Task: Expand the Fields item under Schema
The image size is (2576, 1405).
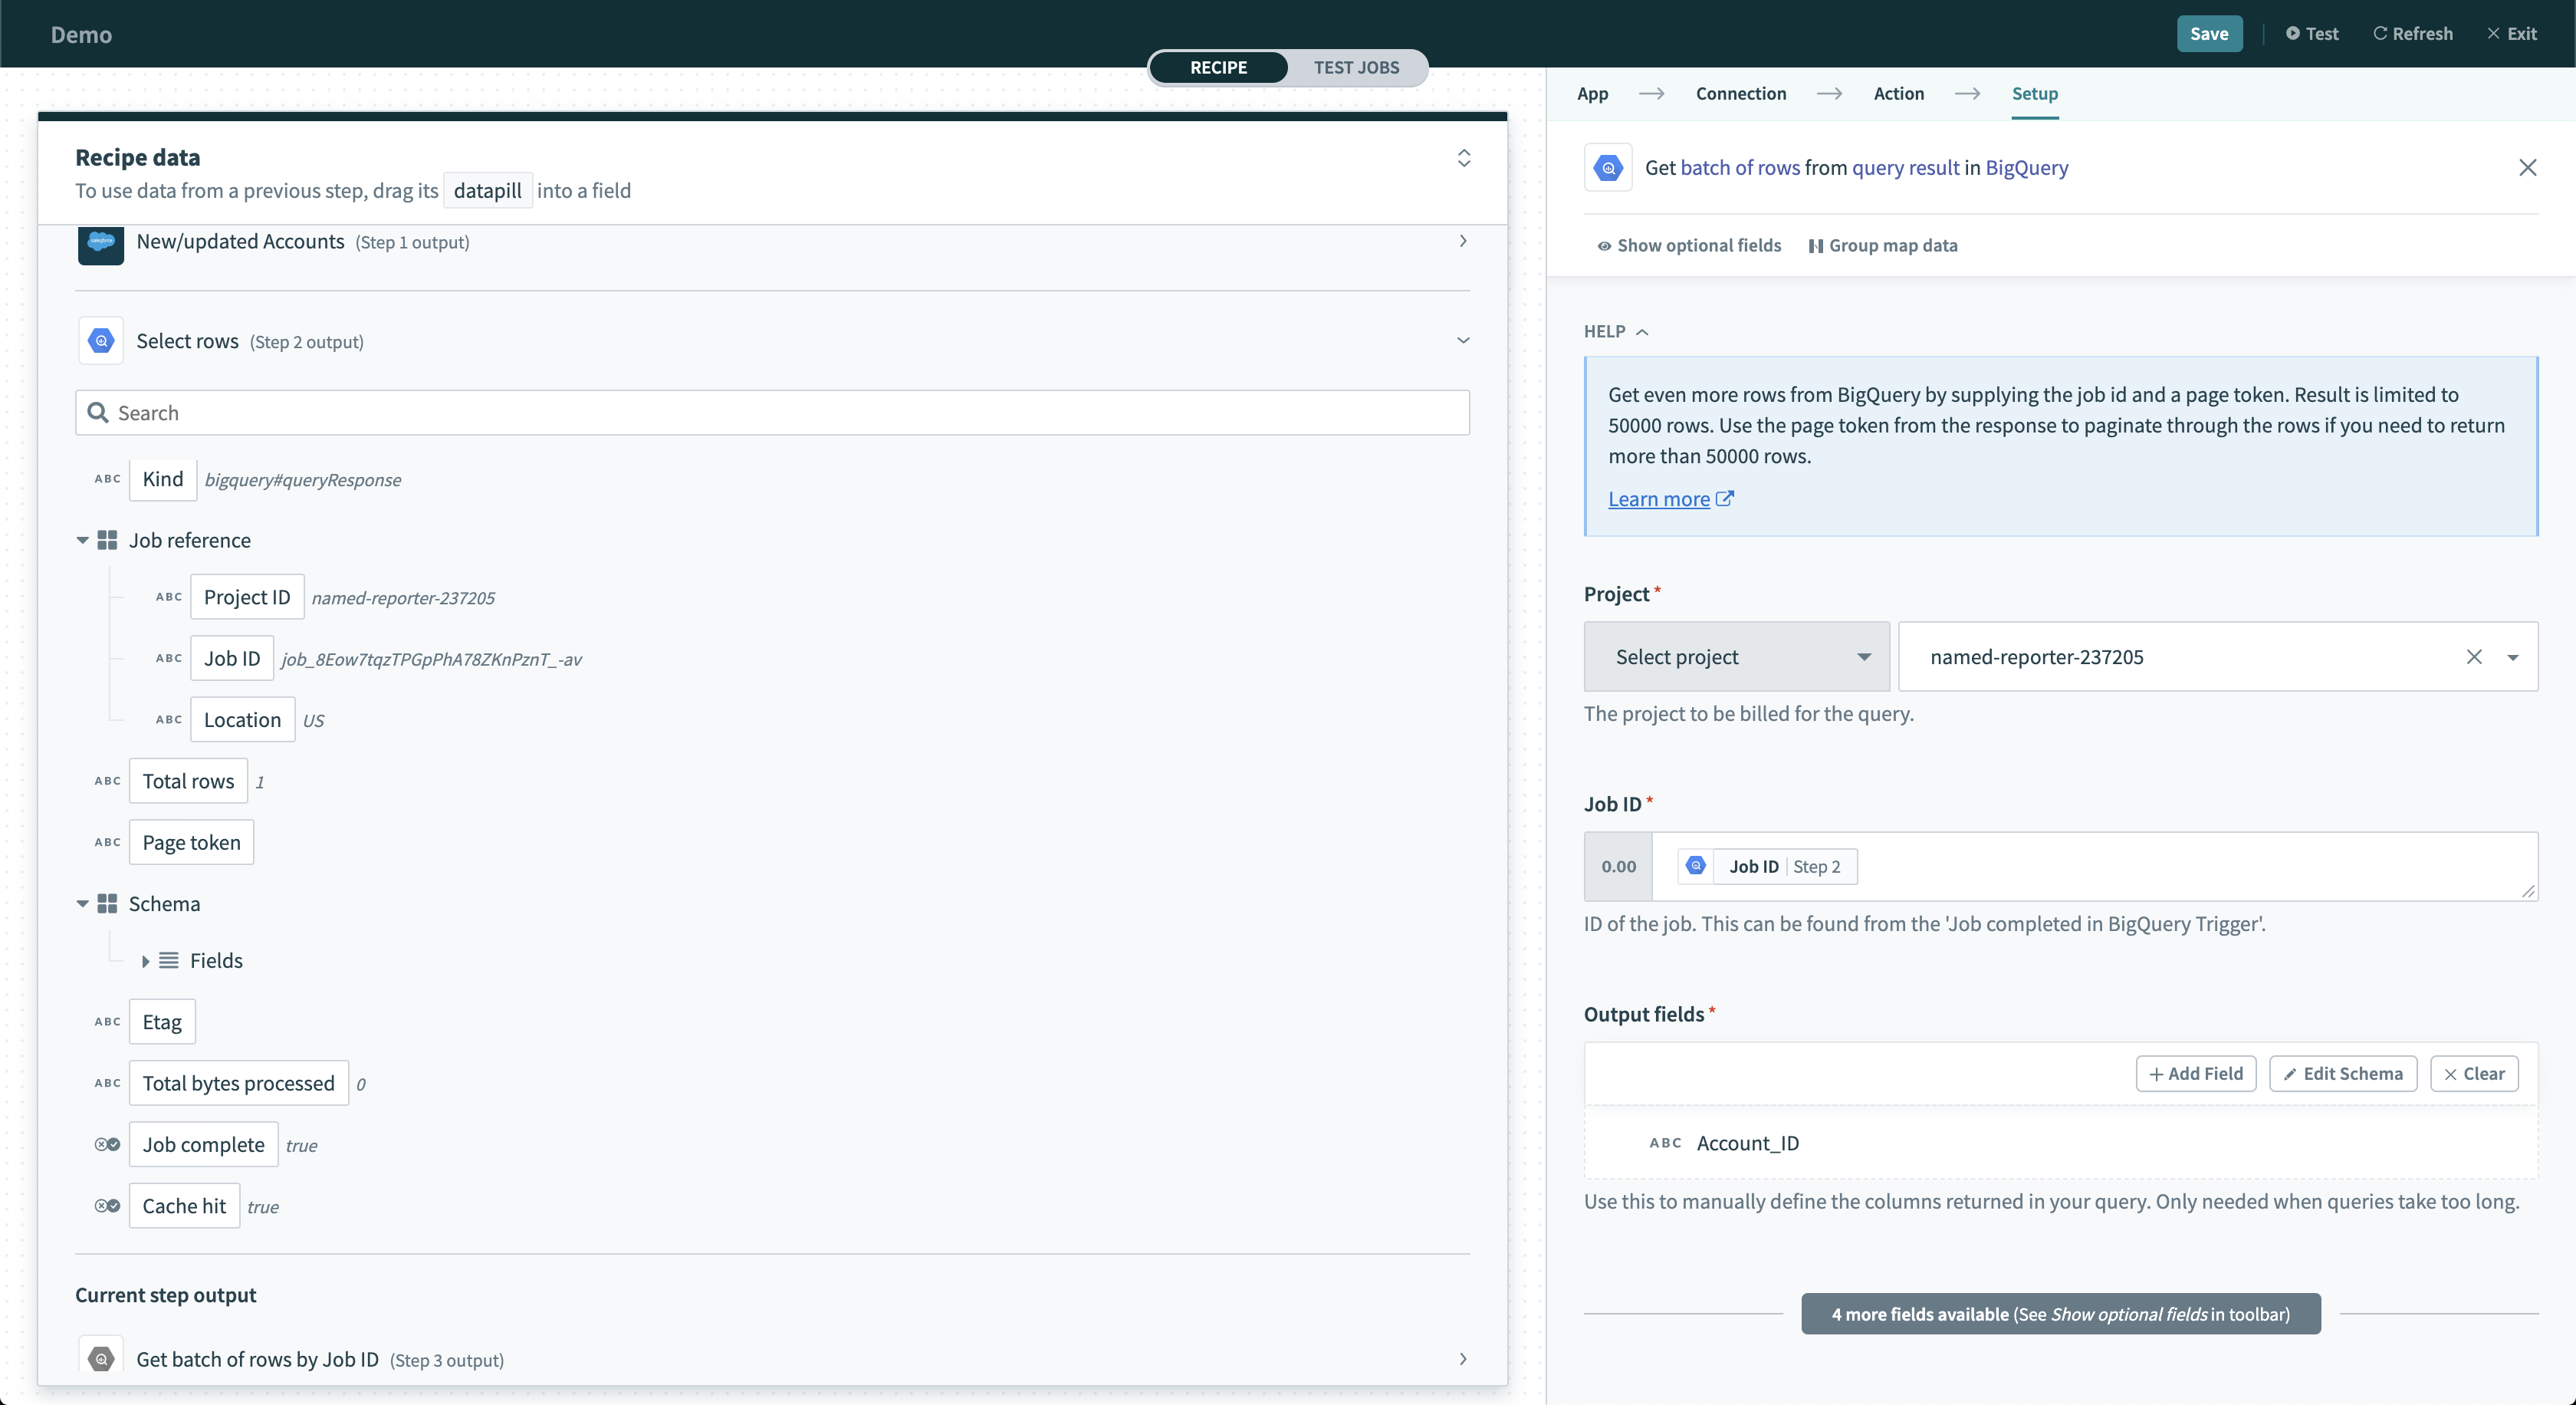Action: [146, 960]
